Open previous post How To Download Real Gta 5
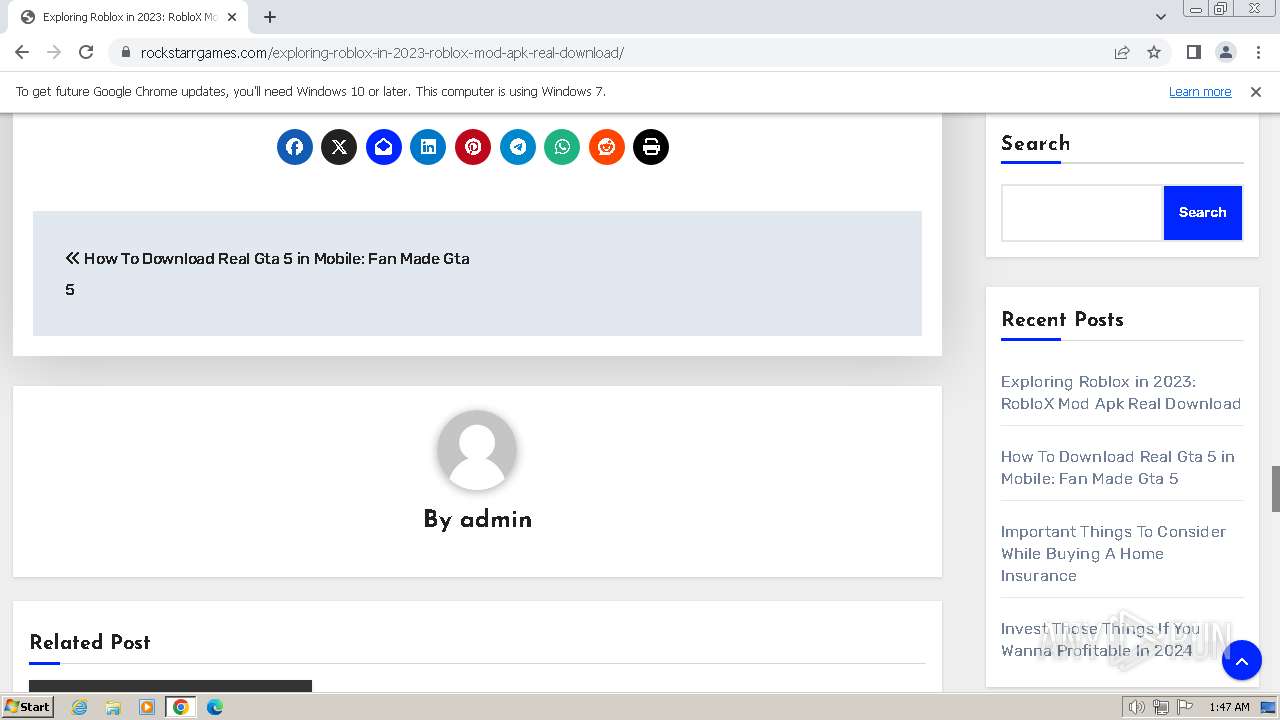Screen dimensions: 1280x720 (x=267, y=273)
